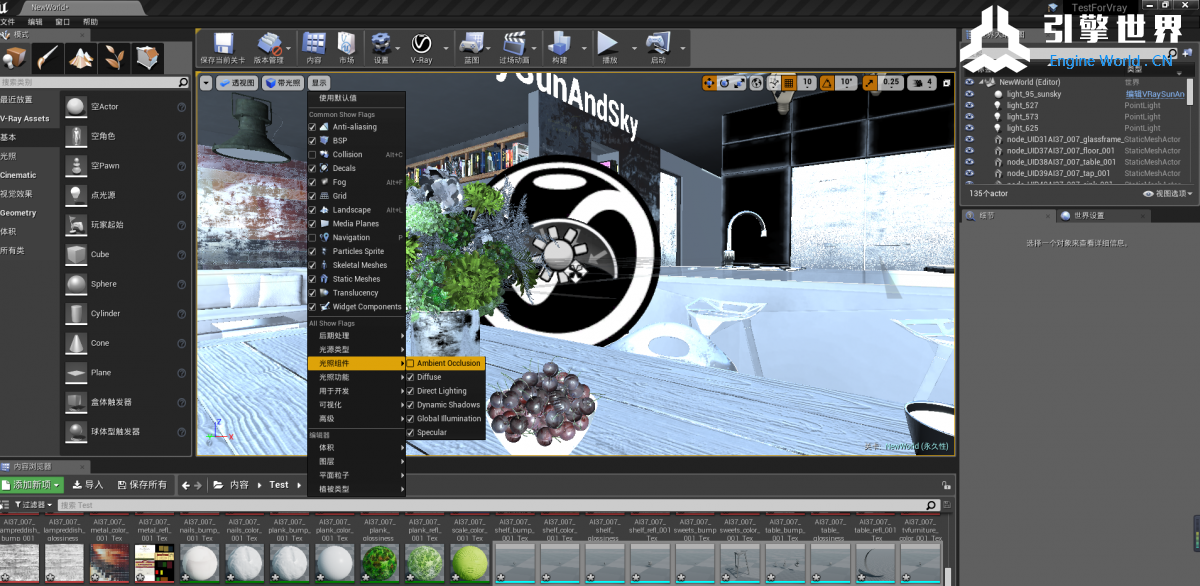Select the rotate gizmo tool in viewport
The width and height of the screenshot is (1200, 586).
point(724,83)
